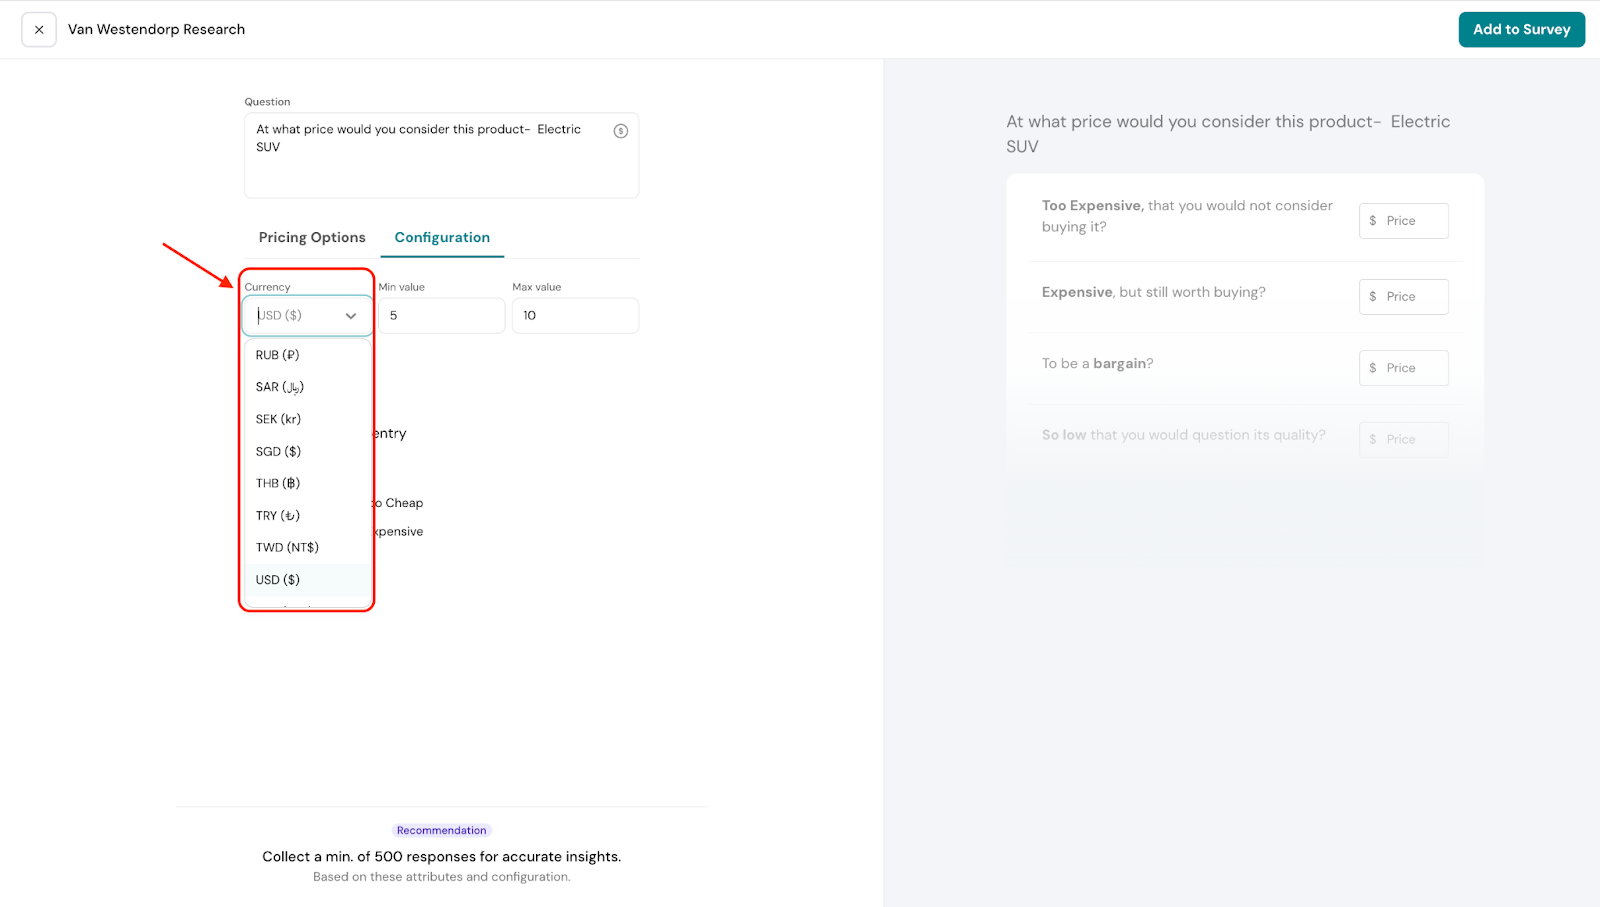1600x907 pixels.
Task: Click the Max value input field
Action: pyautogui.click(x=575, y=316)
